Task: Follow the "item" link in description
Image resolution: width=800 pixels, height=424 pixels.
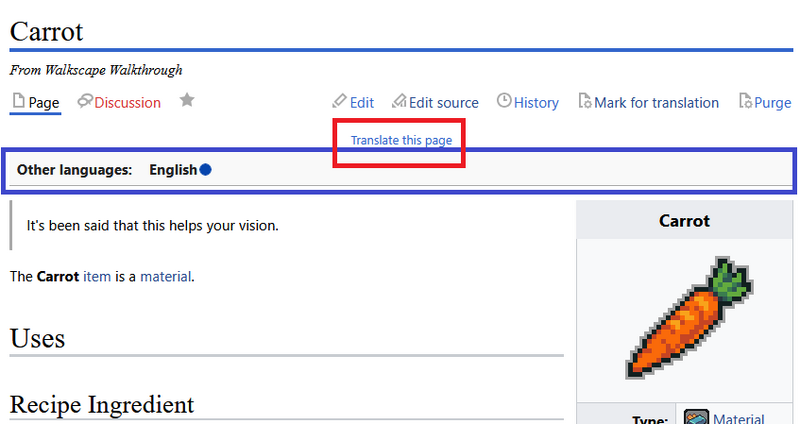Action: [97, 276]
